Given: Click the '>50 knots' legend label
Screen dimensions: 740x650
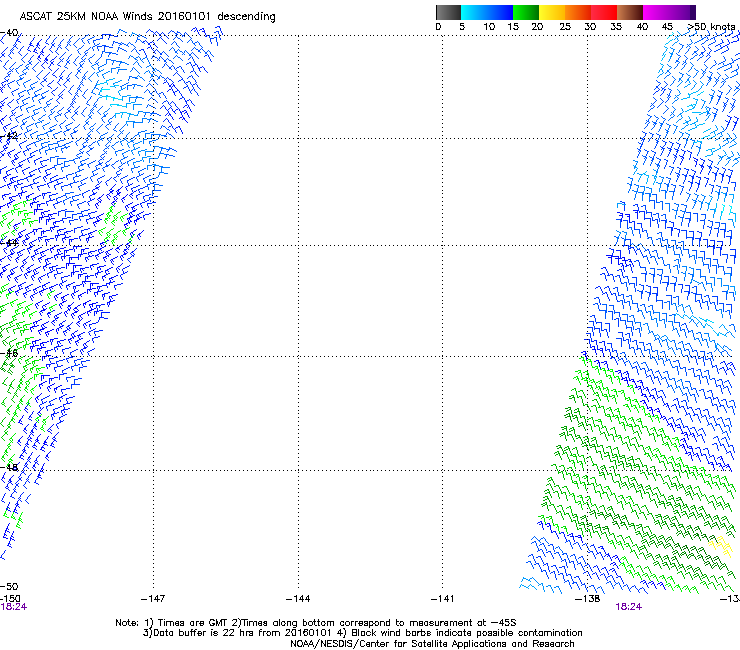Looking at the screenshot, I should coord(711,26).
